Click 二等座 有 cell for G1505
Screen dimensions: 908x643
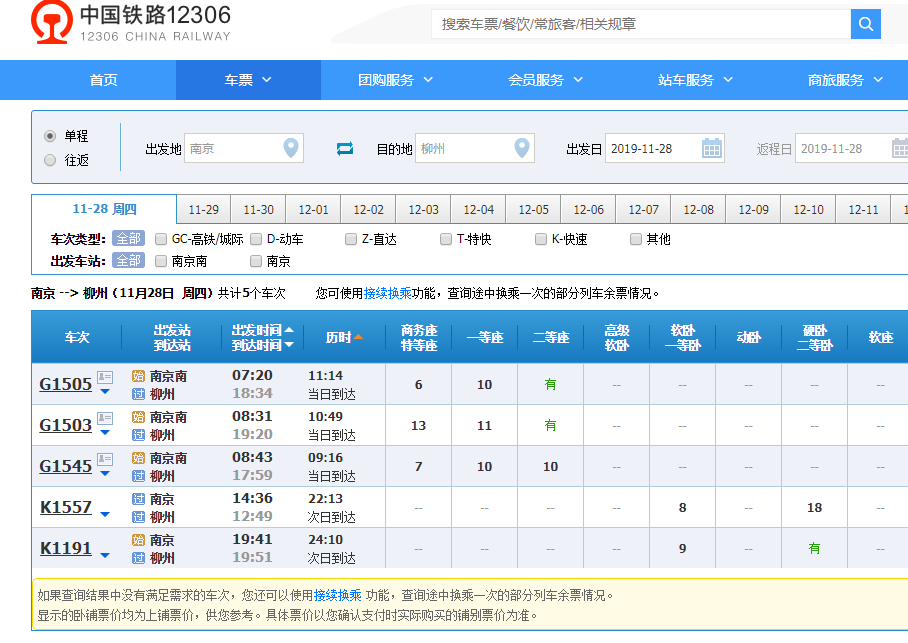coord(550,384)
